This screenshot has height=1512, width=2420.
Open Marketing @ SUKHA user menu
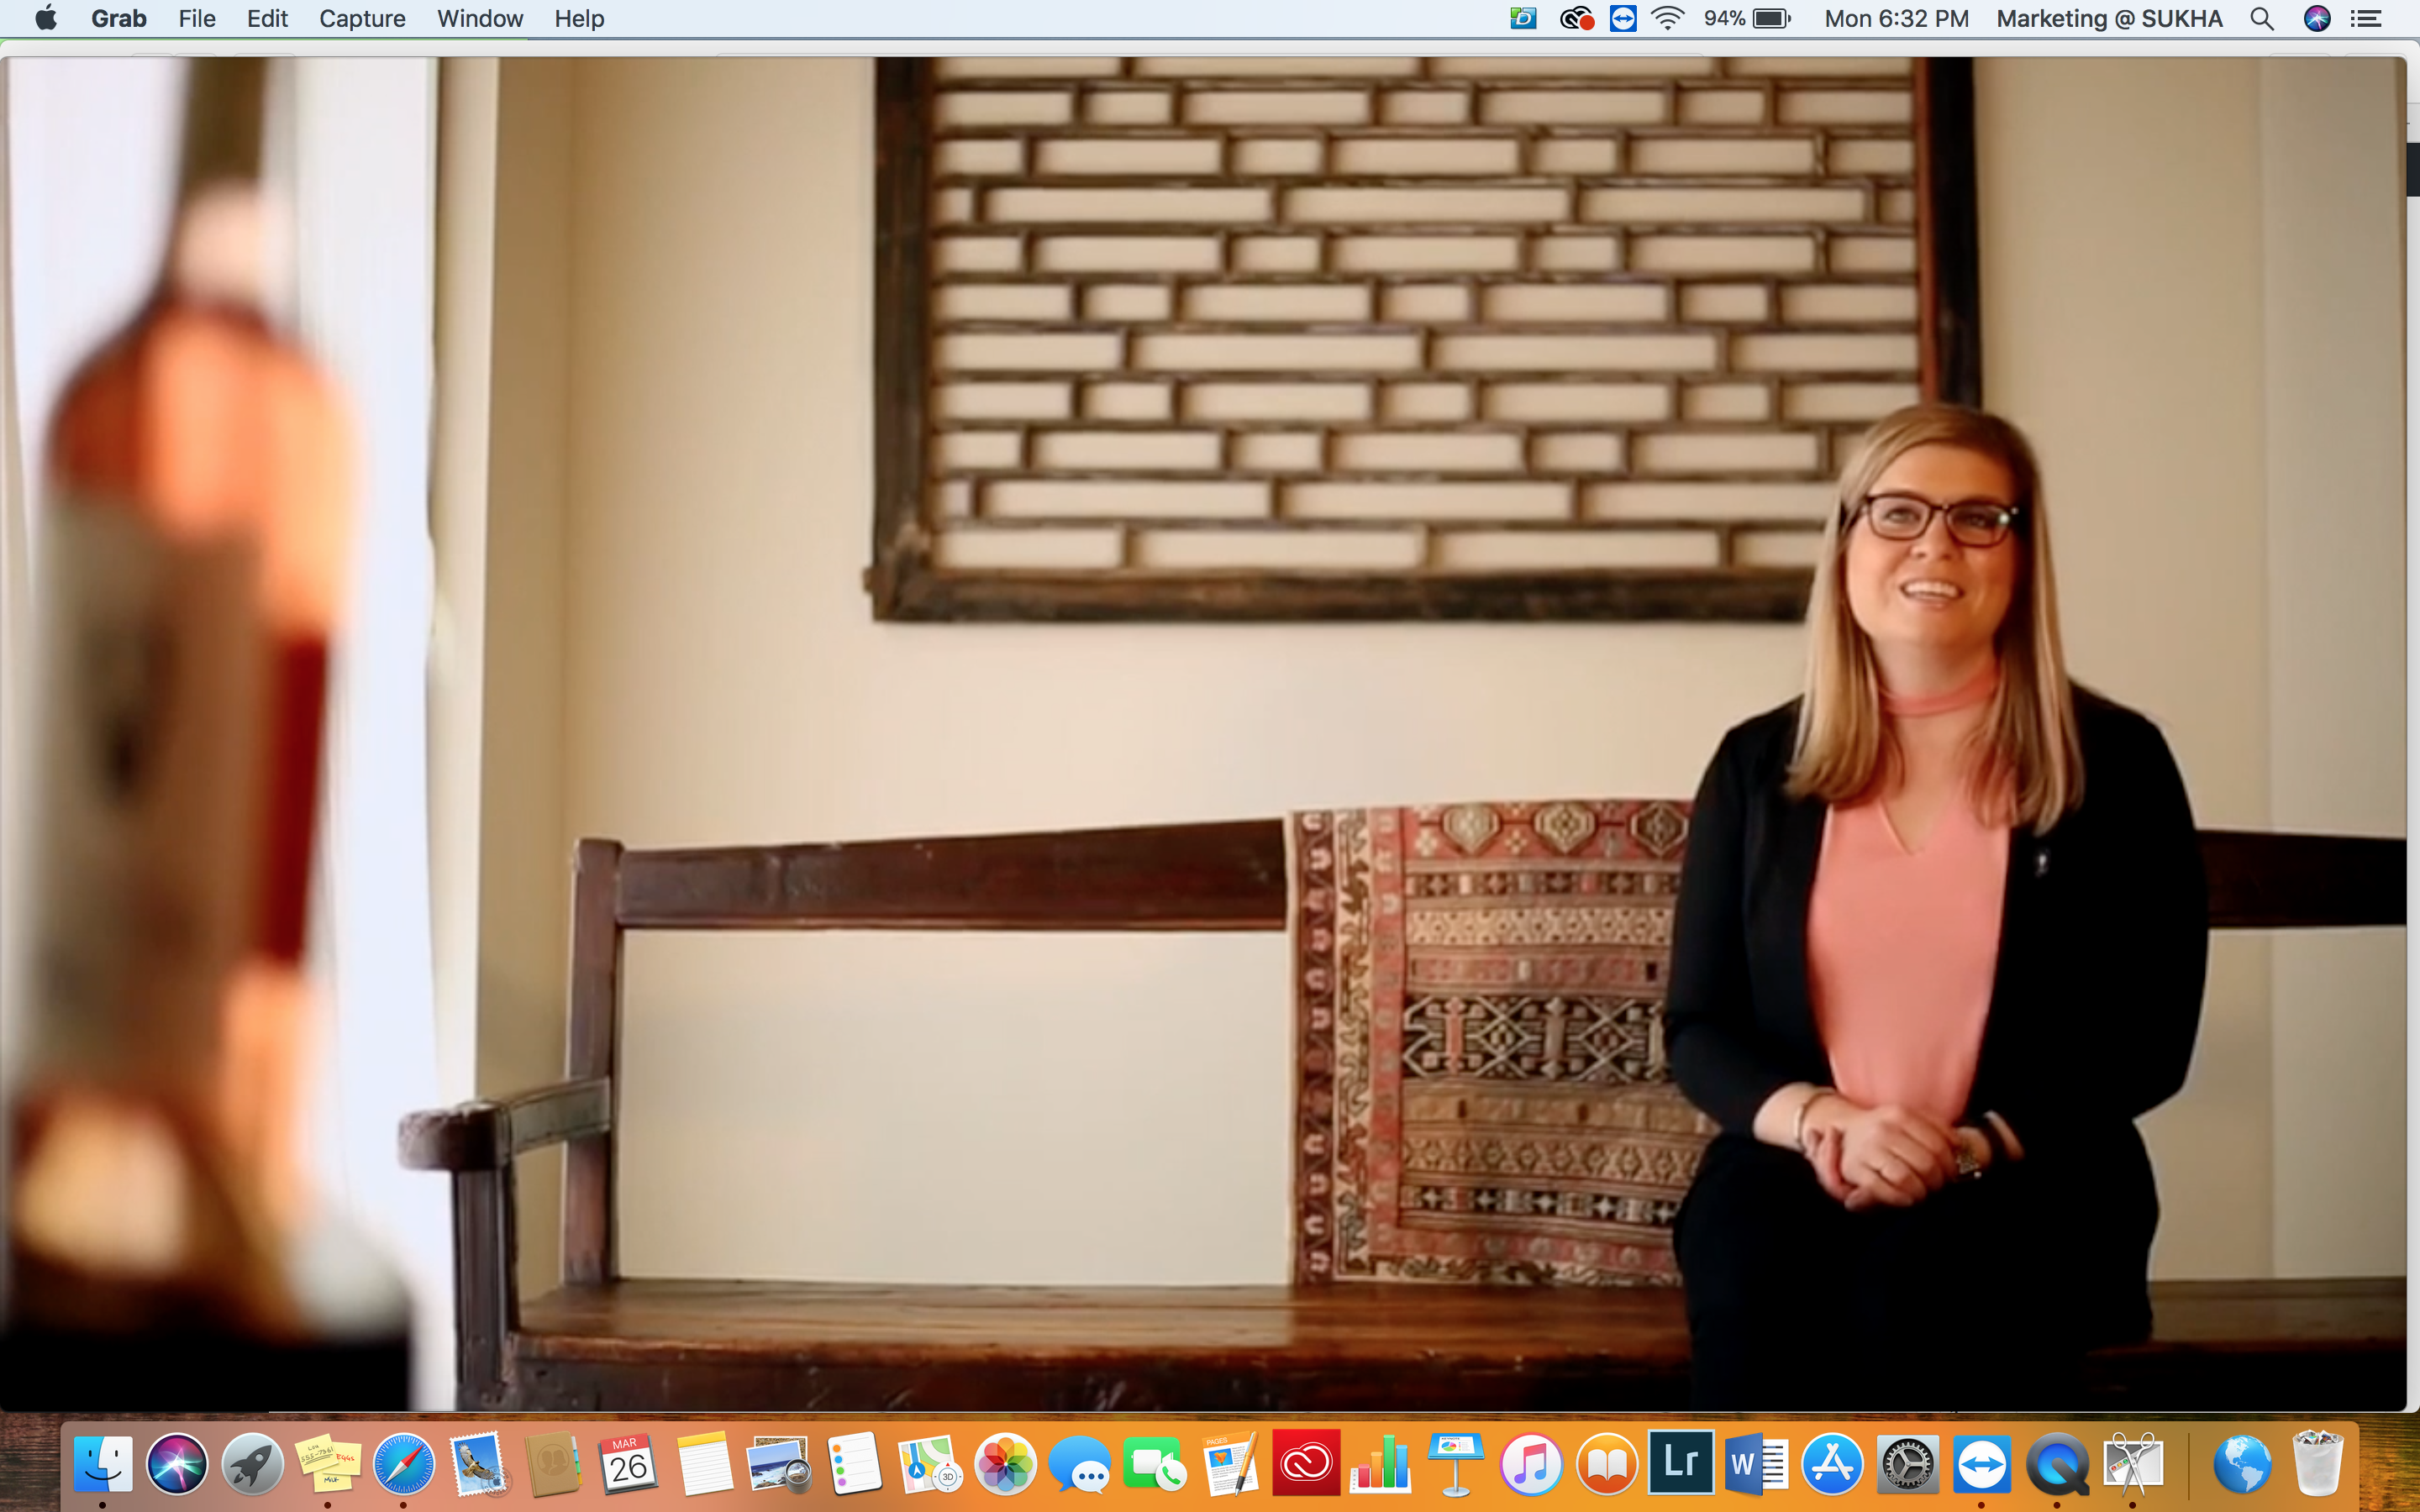pos(2108,19)
